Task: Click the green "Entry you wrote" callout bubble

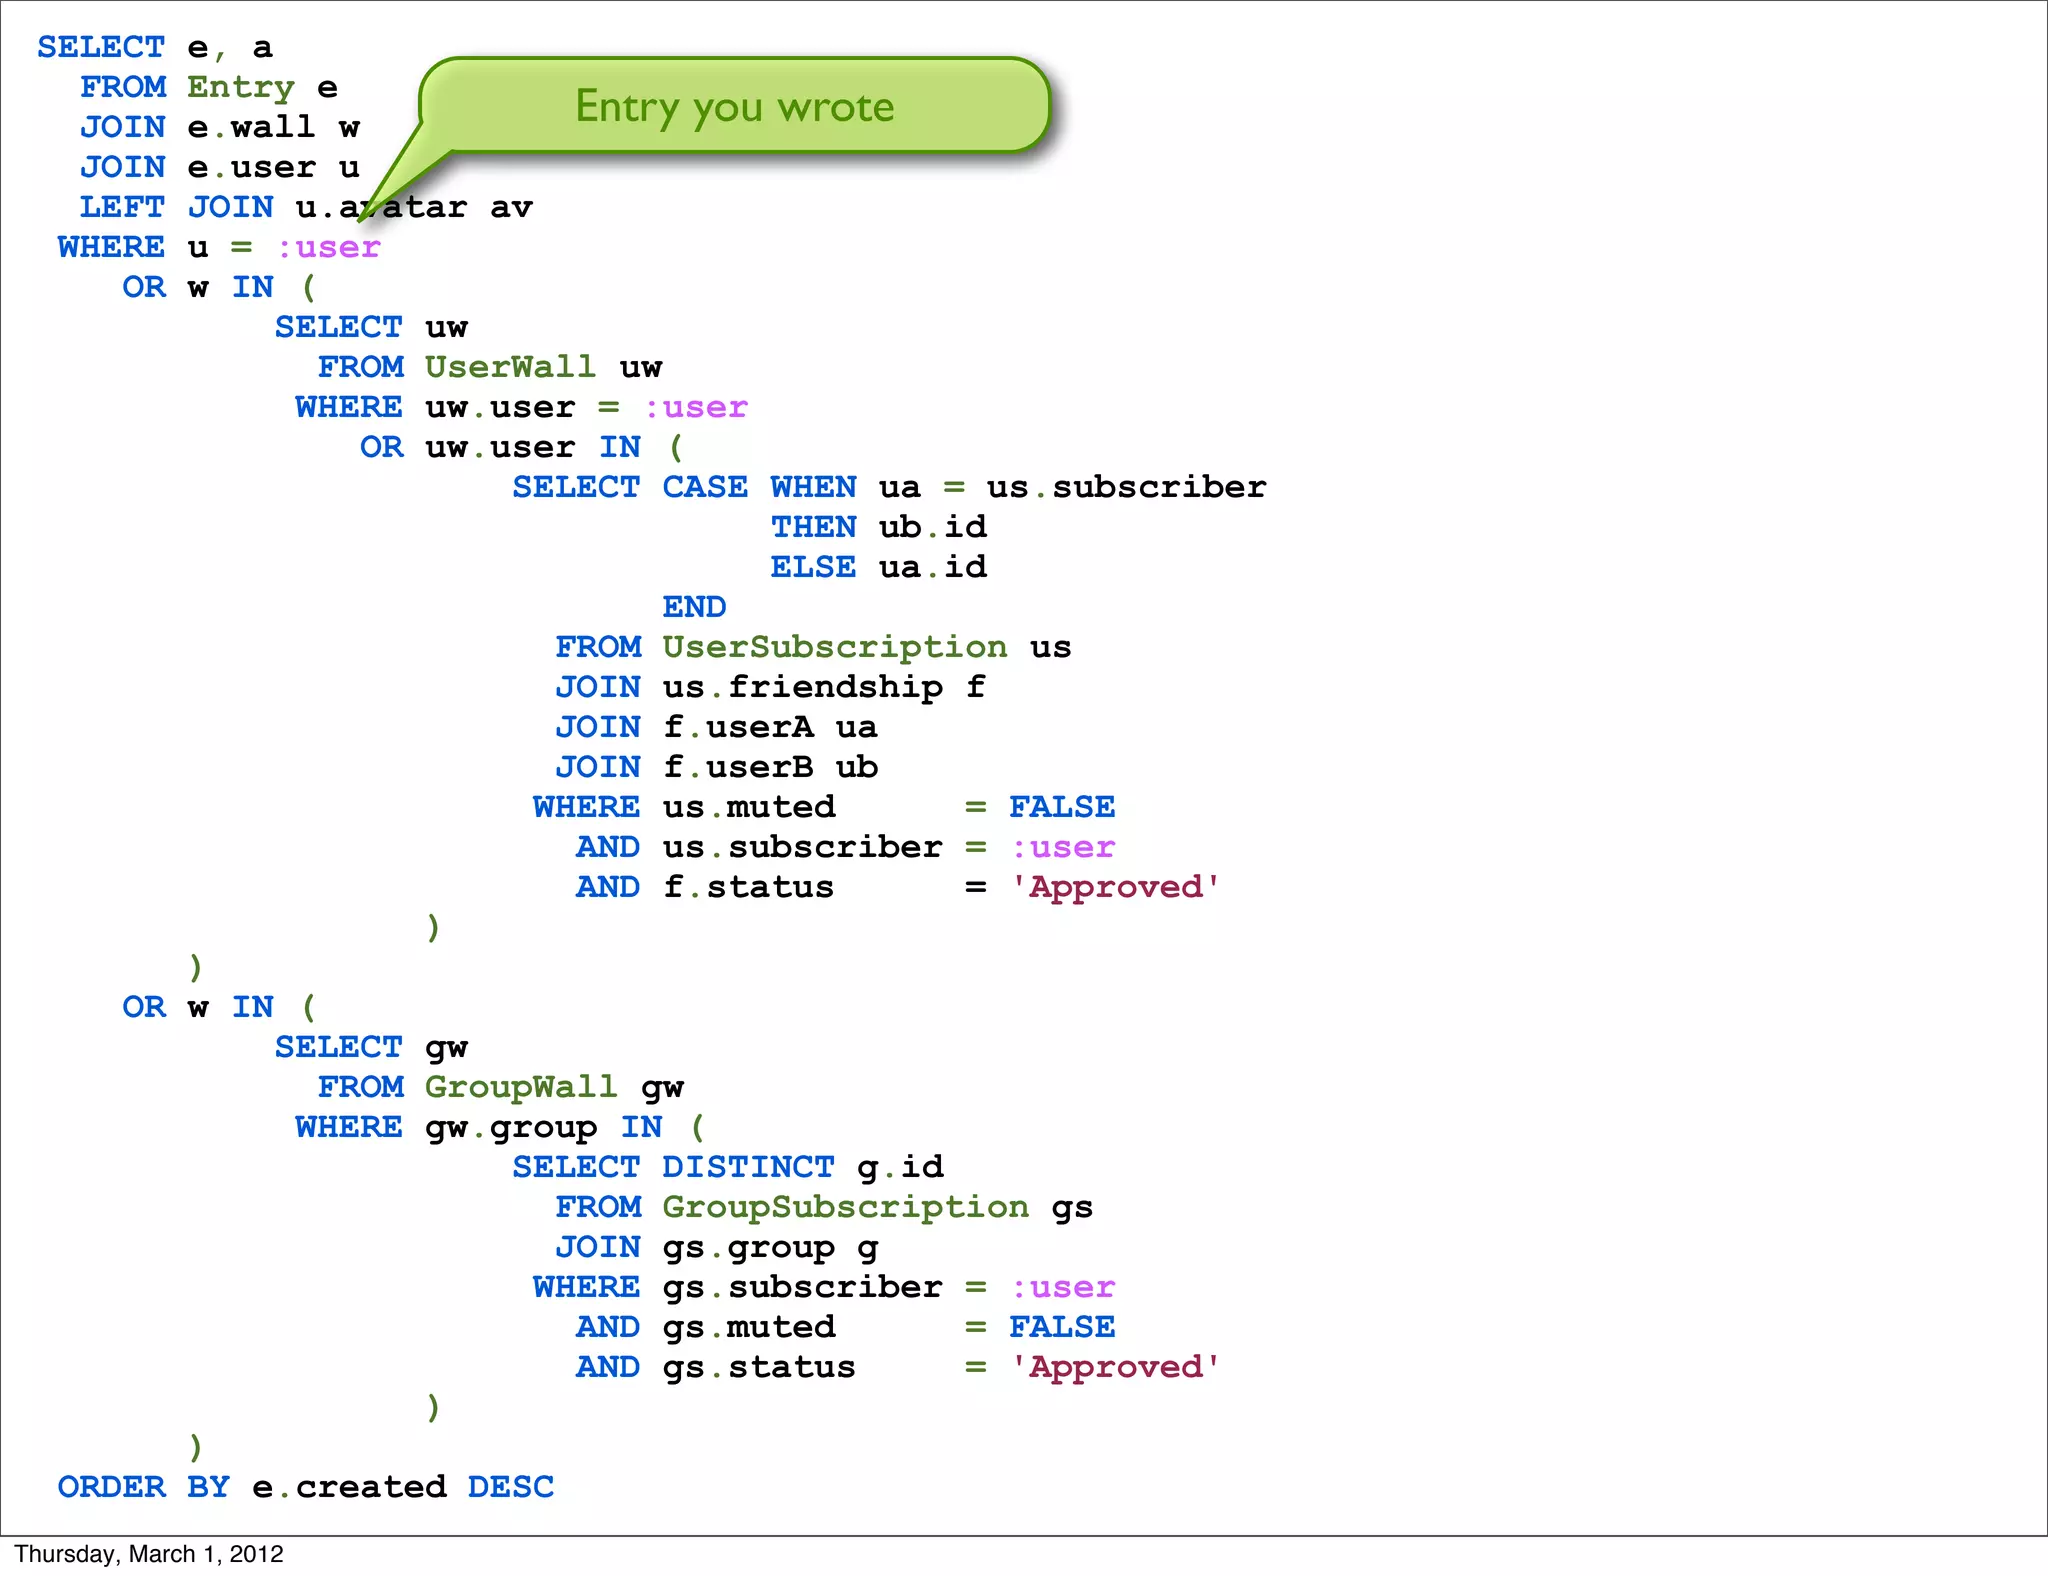Action: pyautogui.click(x=735, y=106)
